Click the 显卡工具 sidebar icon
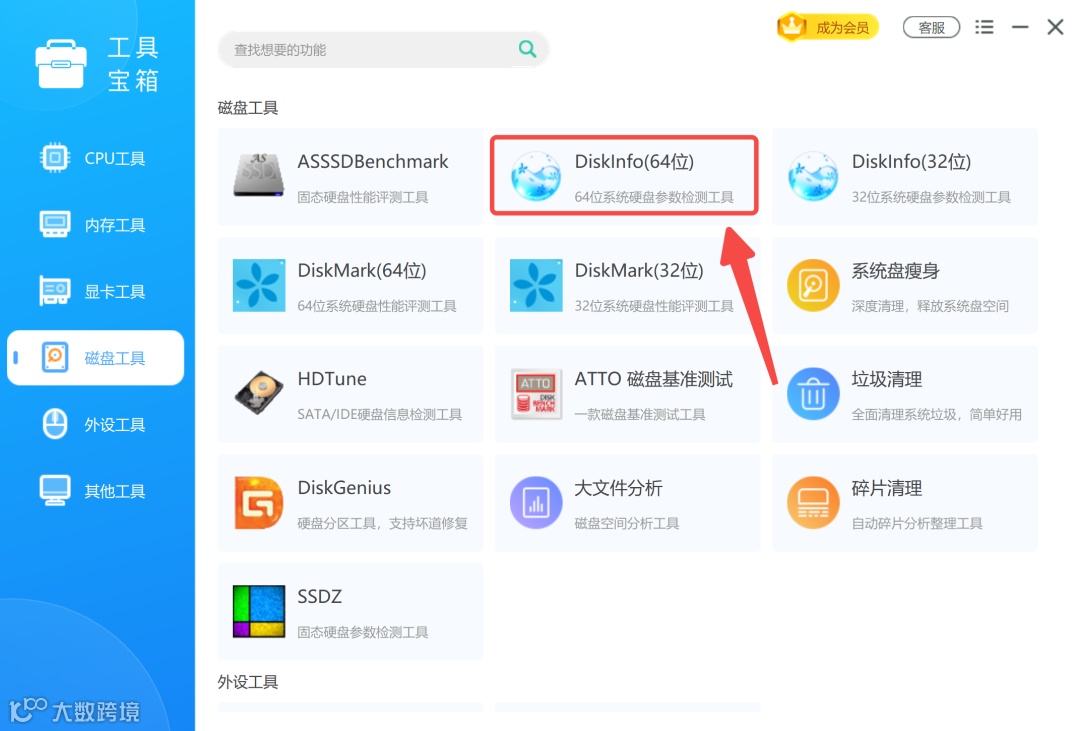Image resolution: width=1080 pixels, height=731 pixels. tap(54, 291)
